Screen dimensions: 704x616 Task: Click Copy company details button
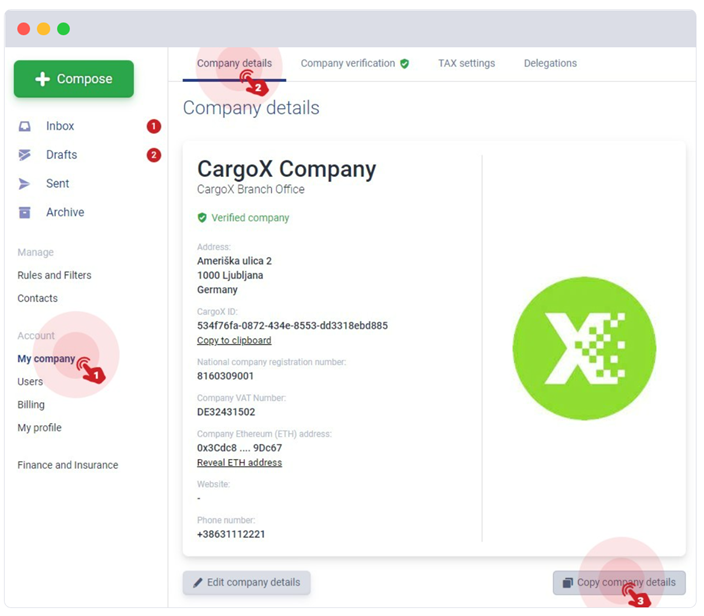click(x=619, y=582)
